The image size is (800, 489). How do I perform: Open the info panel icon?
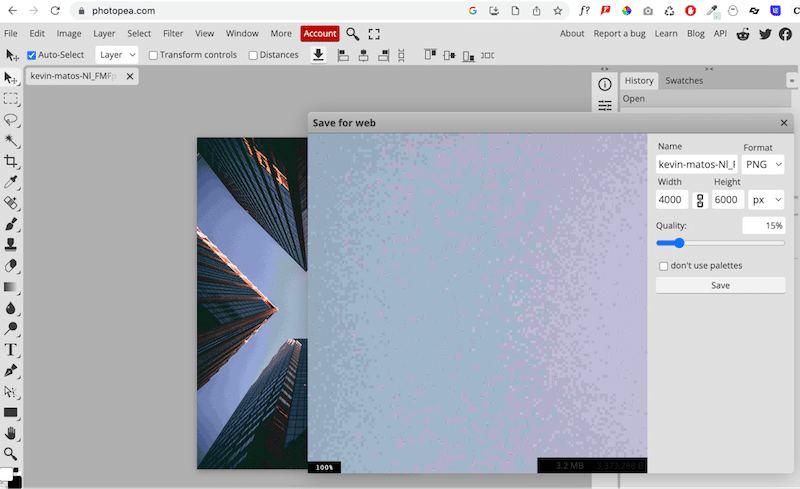[605, 84]
